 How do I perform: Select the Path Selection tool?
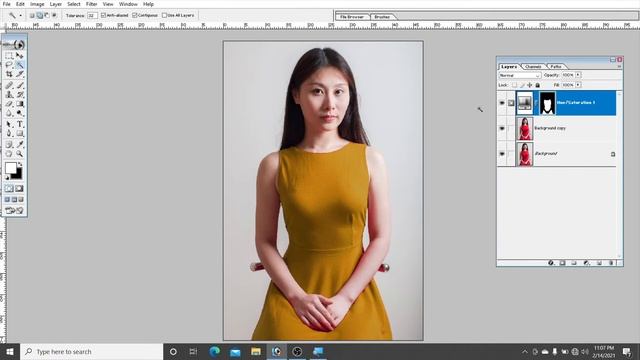pos(9,124)
